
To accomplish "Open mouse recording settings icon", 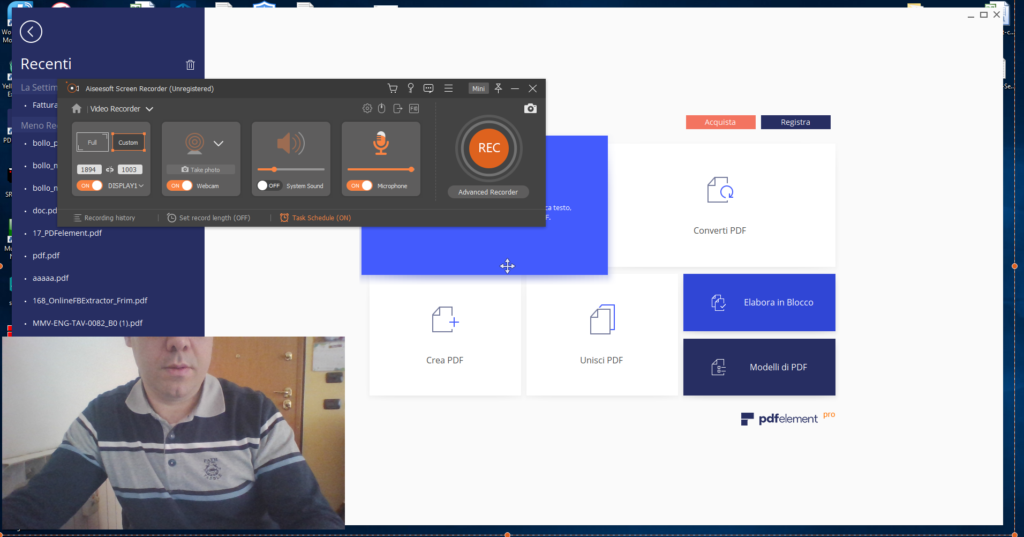I will (x=382, y=108).
